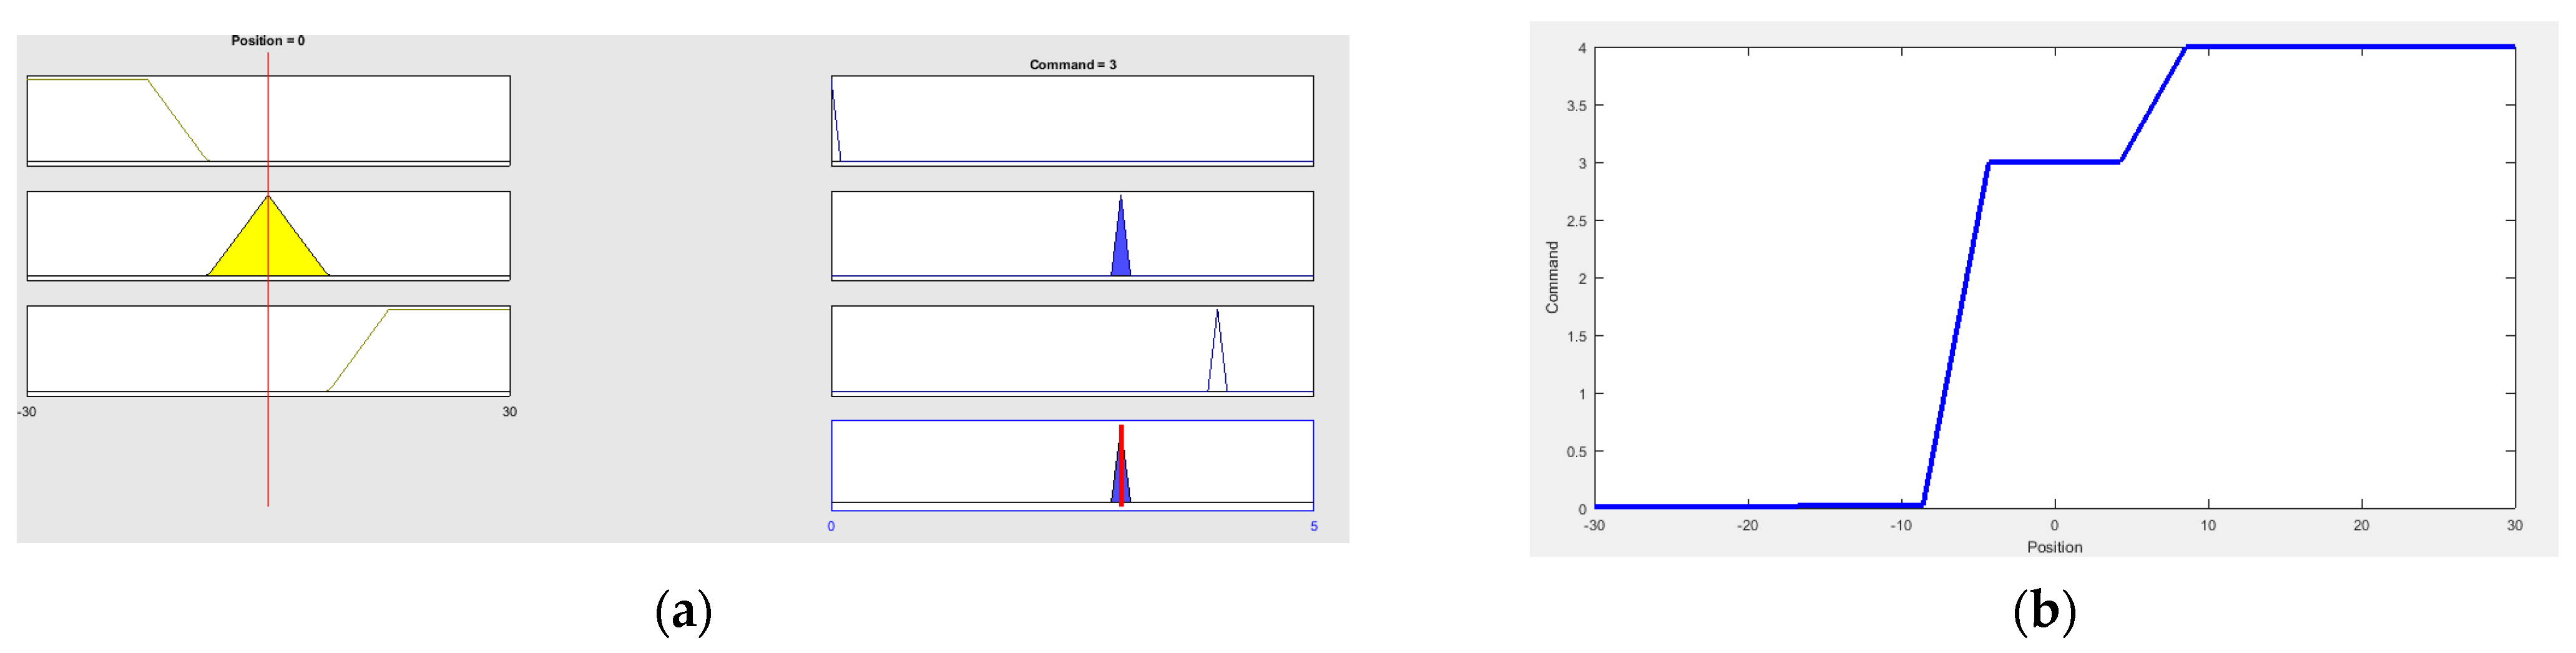This screenshot has width=2576, height=653.
Task: Click the blue-bordered aggregated output plot
Action: 1072,466
